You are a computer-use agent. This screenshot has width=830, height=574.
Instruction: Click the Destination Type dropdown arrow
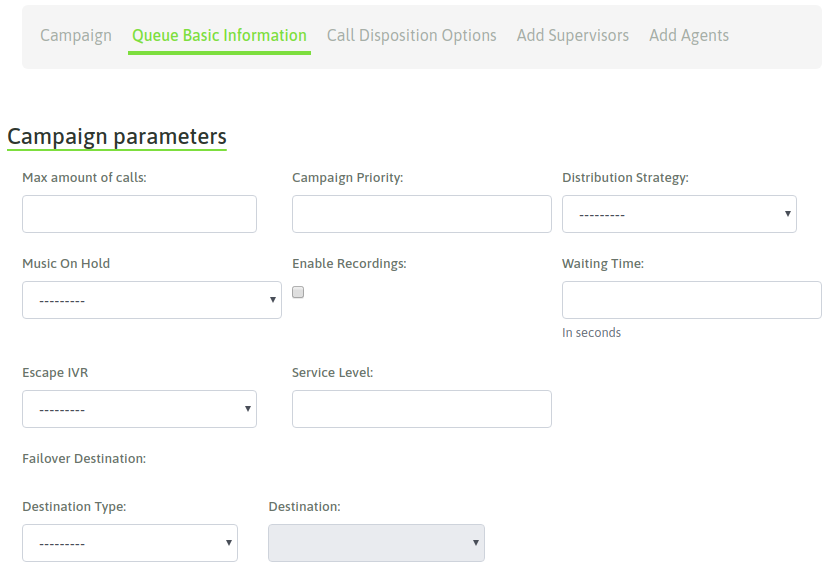click(x=229, y=543)
